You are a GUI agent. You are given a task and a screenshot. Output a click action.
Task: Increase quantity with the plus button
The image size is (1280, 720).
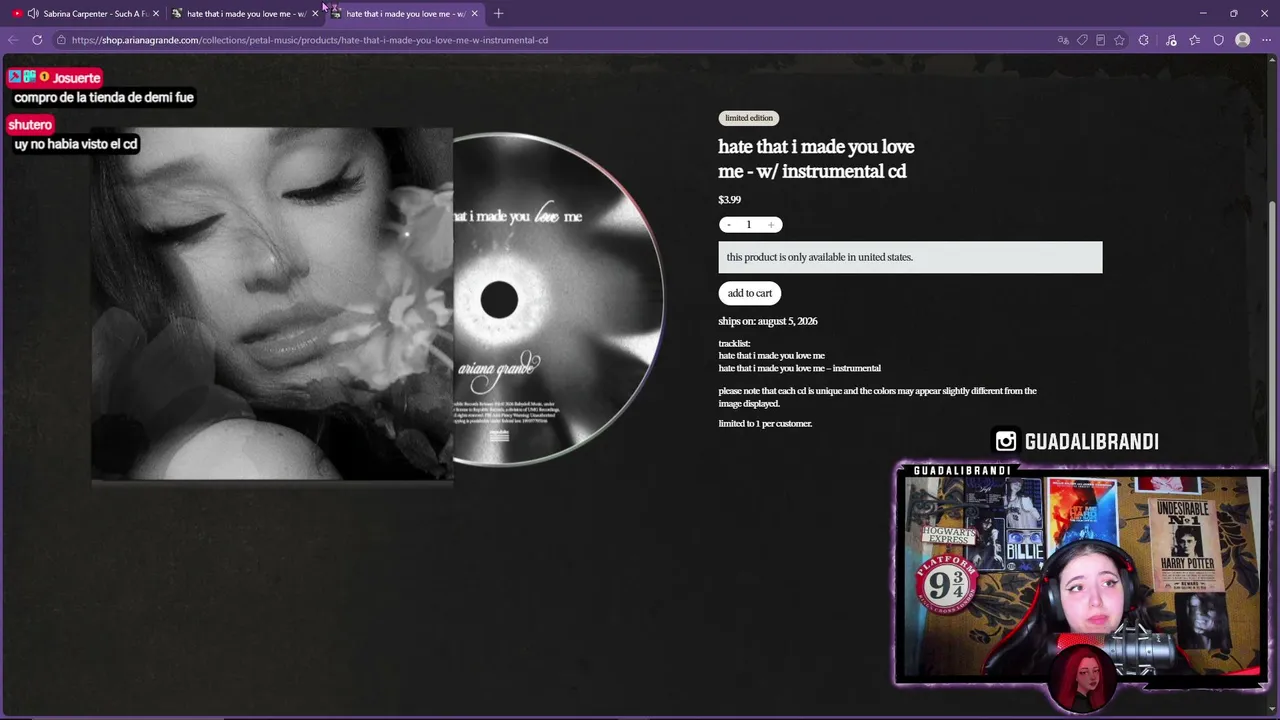click(771, 225)
